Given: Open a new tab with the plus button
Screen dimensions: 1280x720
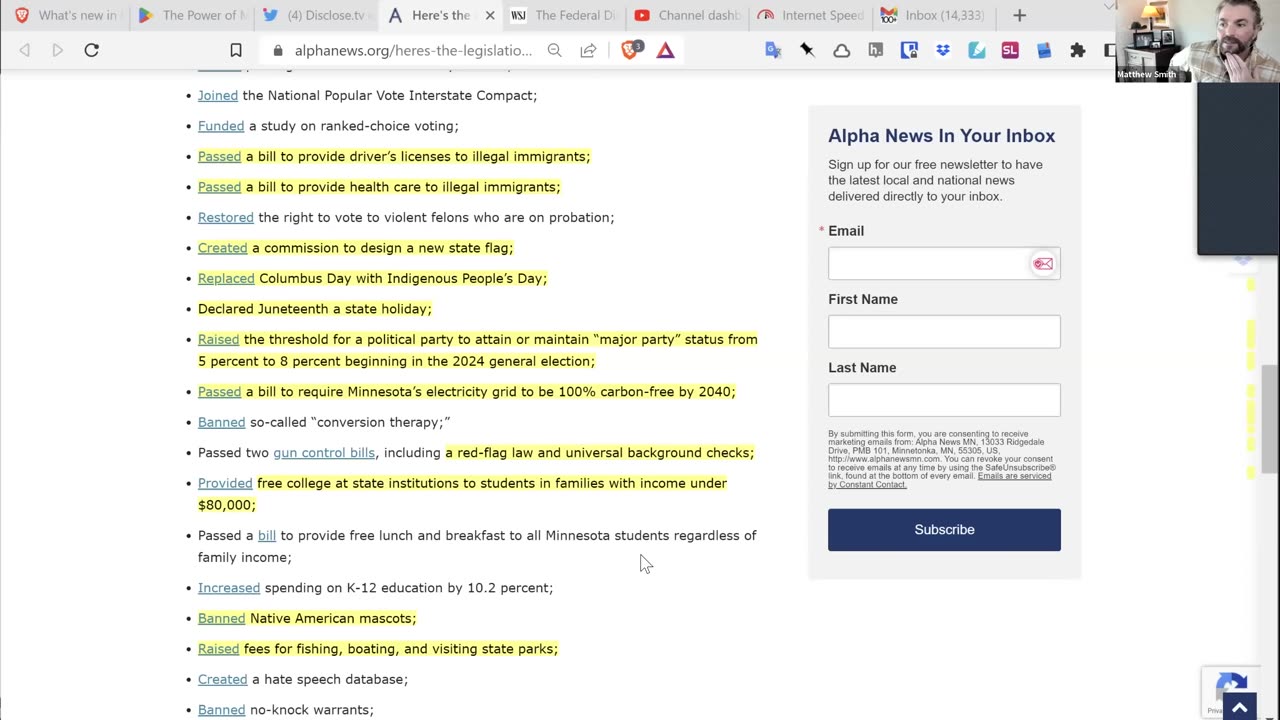Looking at the screenshot, I should pos(1019,15).
